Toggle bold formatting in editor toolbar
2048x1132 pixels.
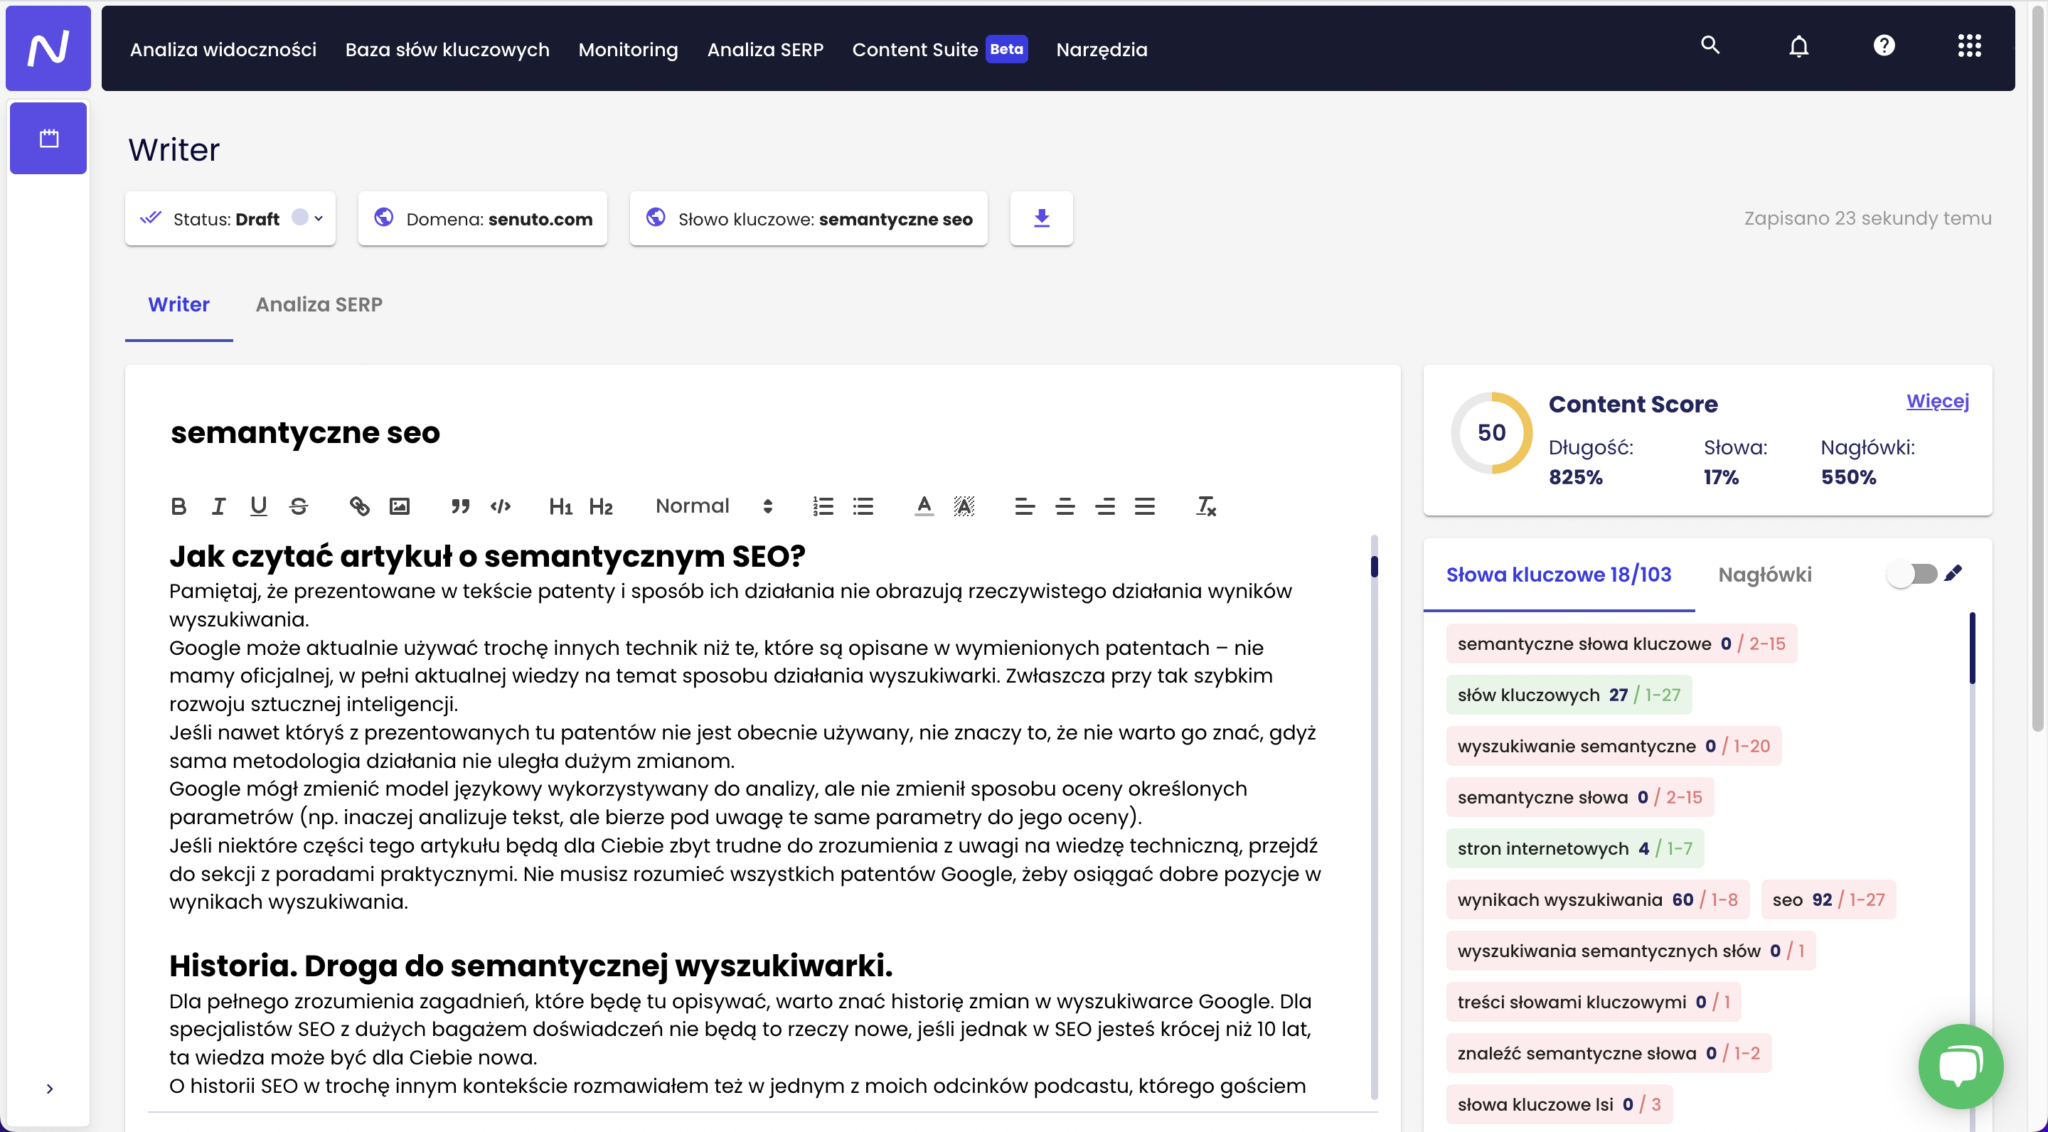(x=178, y=506)
